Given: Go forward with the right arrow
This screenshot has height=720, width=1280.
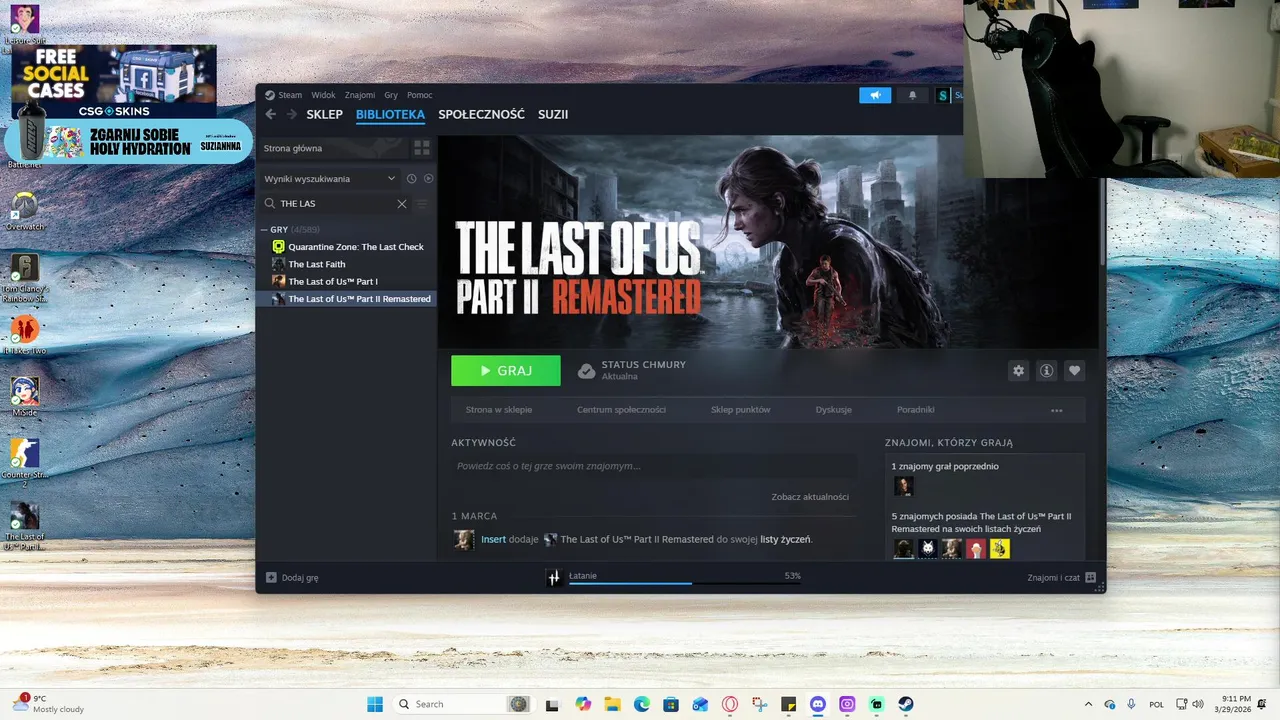Looking at the screenshot, I should pyautogui.click(x=292, y=114).
